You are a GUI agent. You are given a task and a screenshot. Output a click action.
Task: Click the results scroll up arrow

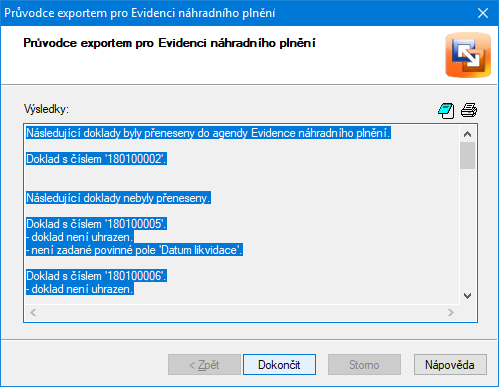(468, 134)
